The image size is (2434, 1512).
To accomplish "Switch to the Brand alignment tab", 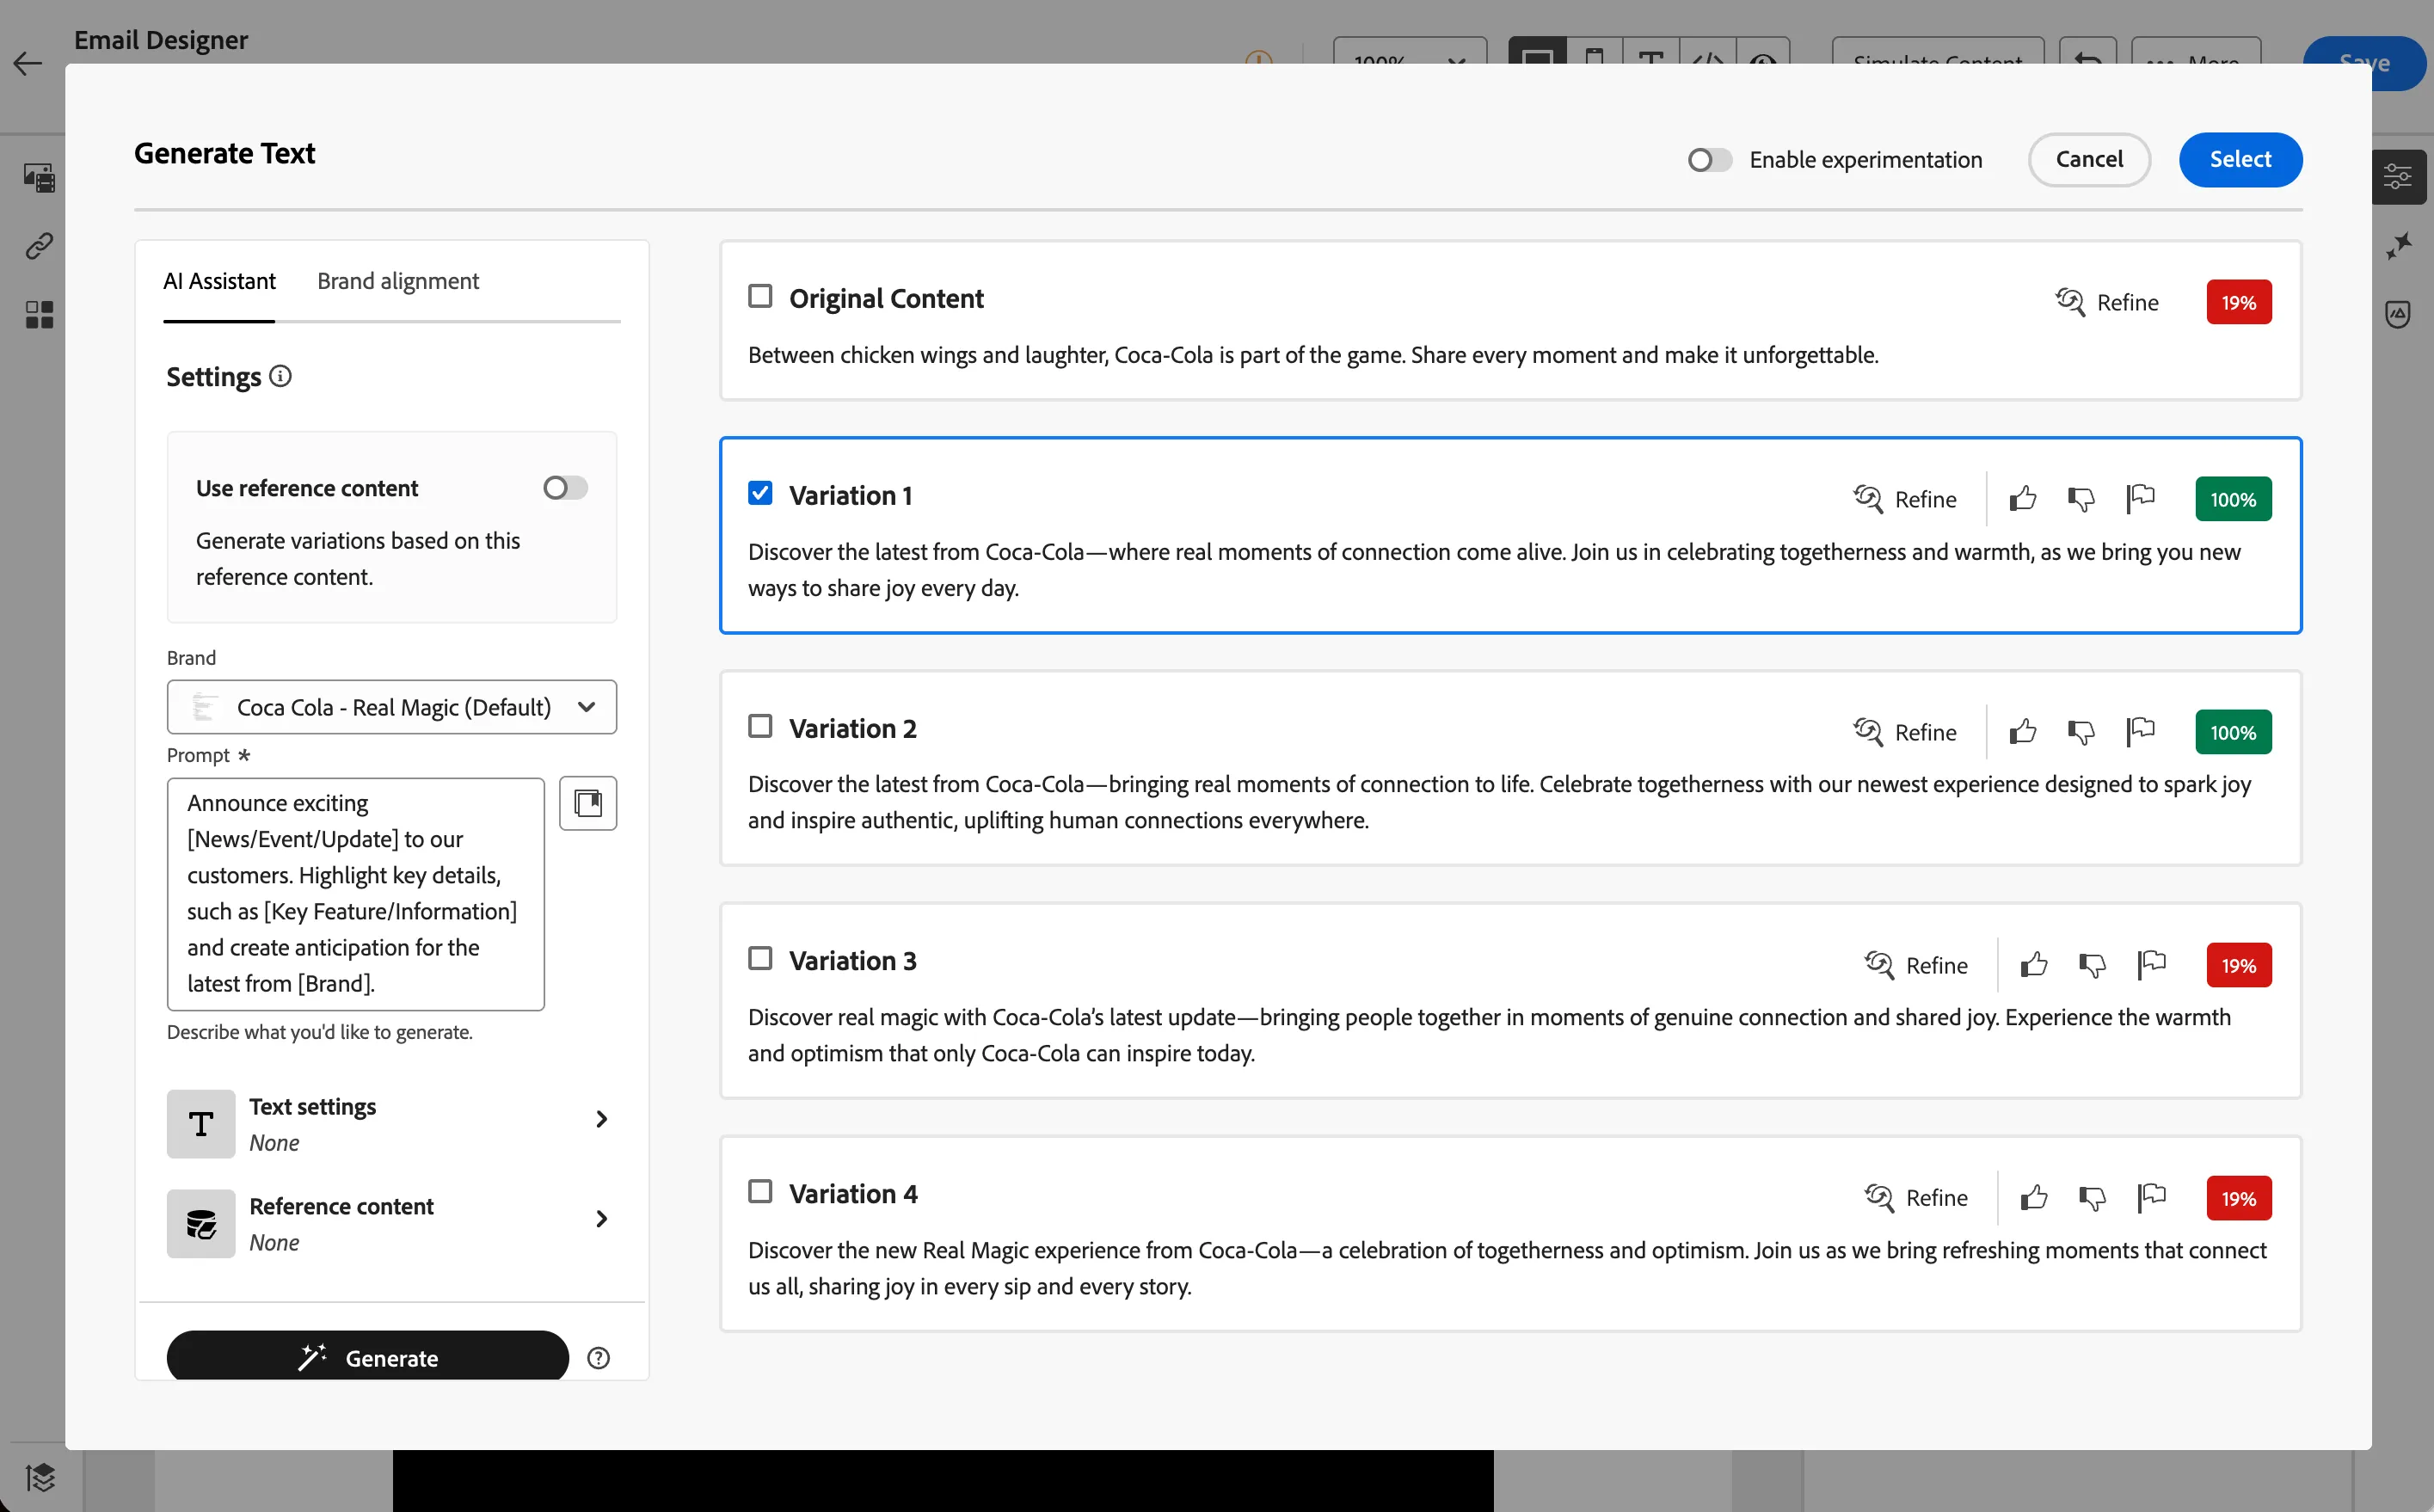I will click(398, 281).
